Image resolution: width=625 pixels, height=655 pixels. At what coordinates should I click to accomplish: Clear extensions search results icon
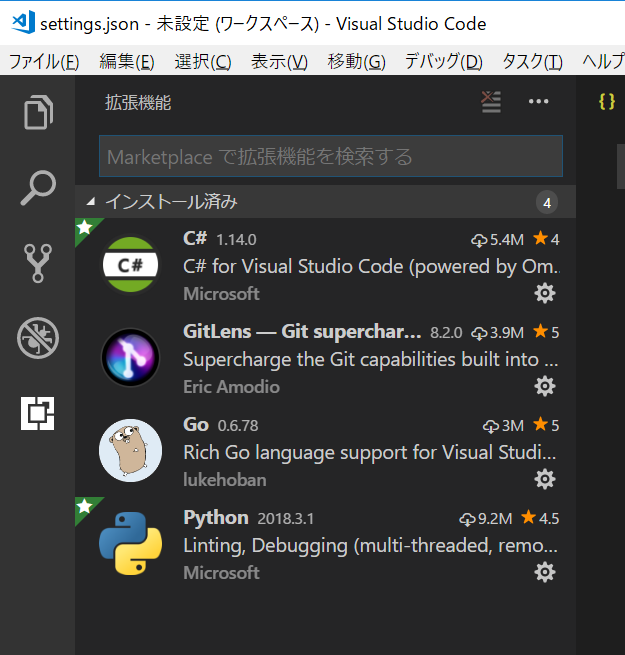pos(491,102)
